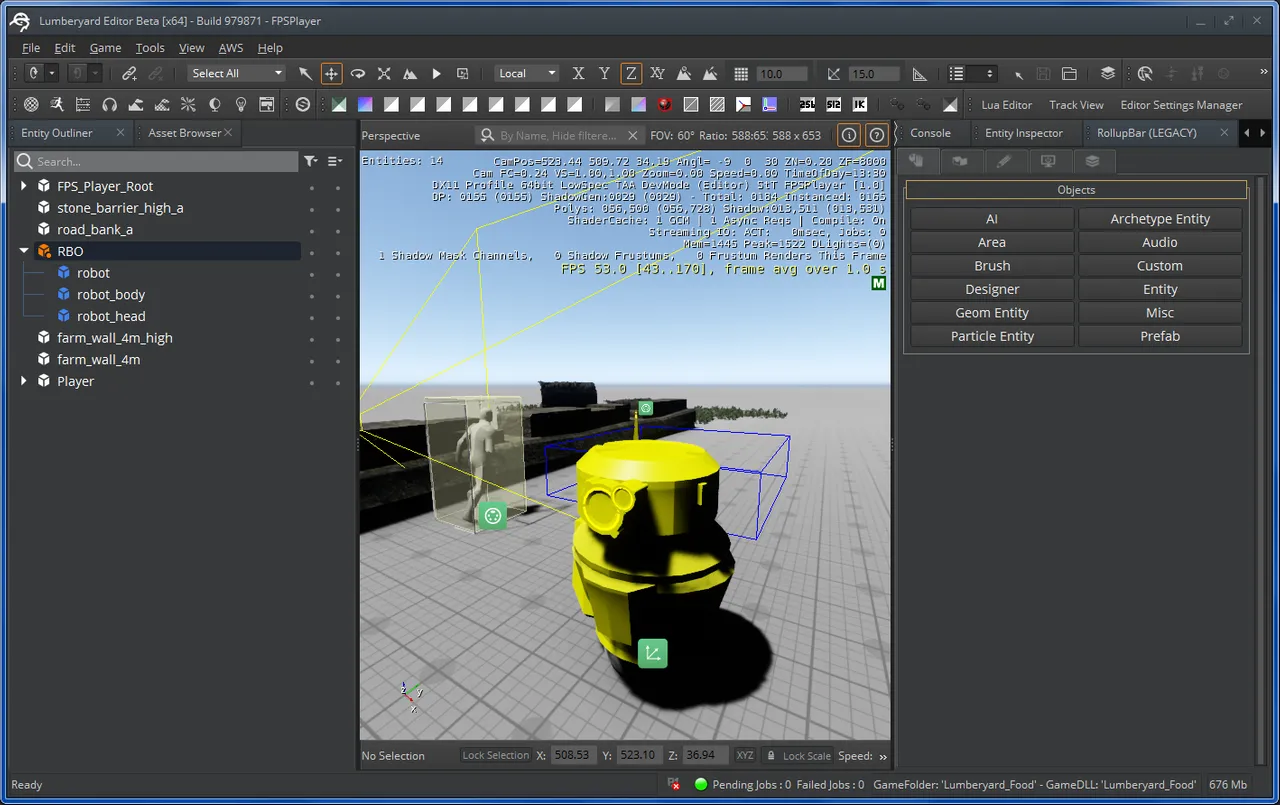Switch to Console tab
This screenshot has height=805, width=1280.
pos(930,133)
